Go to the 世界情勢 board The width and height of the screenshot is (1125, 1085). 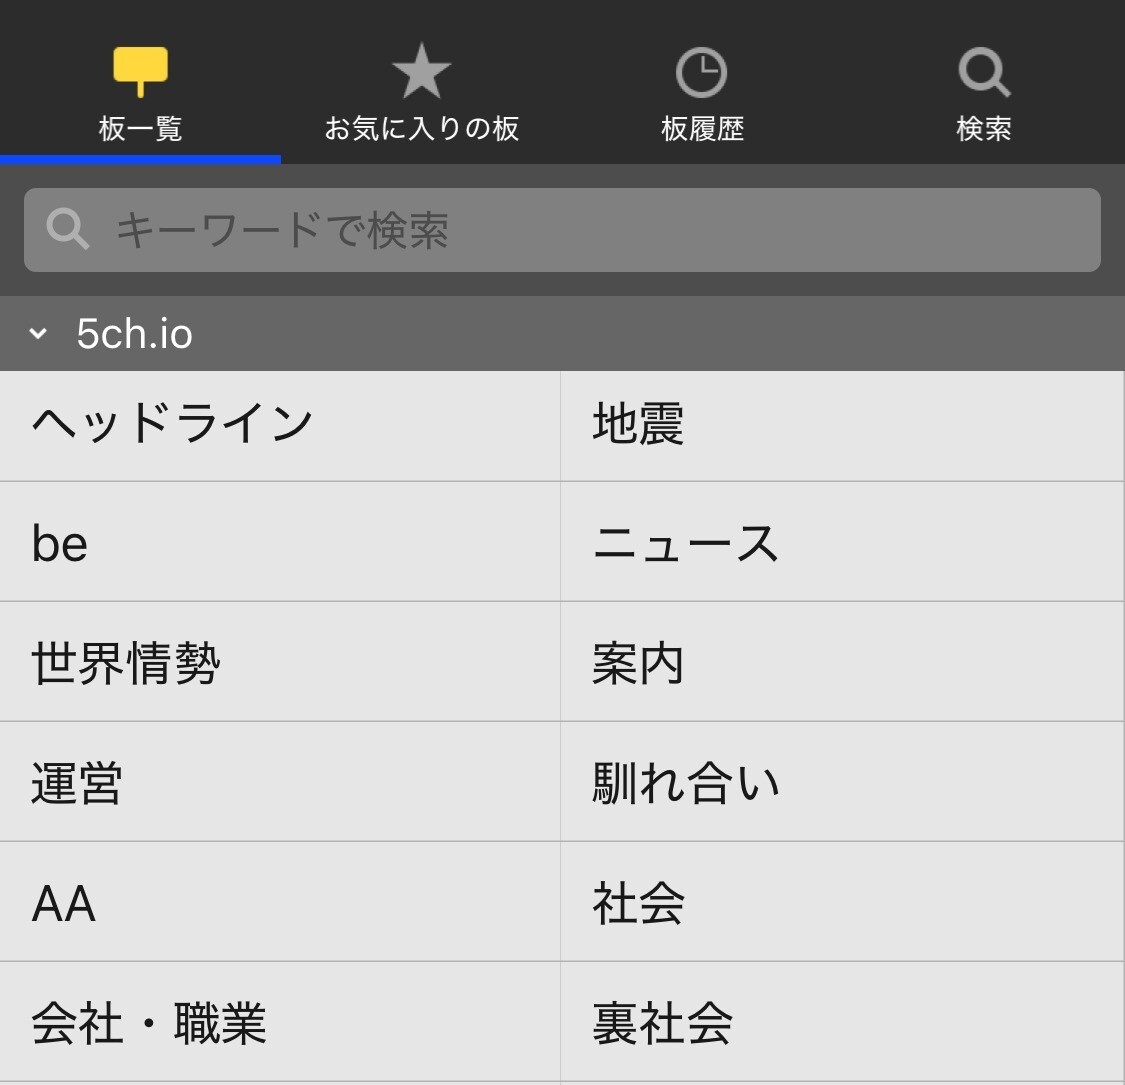coord(126,664)
